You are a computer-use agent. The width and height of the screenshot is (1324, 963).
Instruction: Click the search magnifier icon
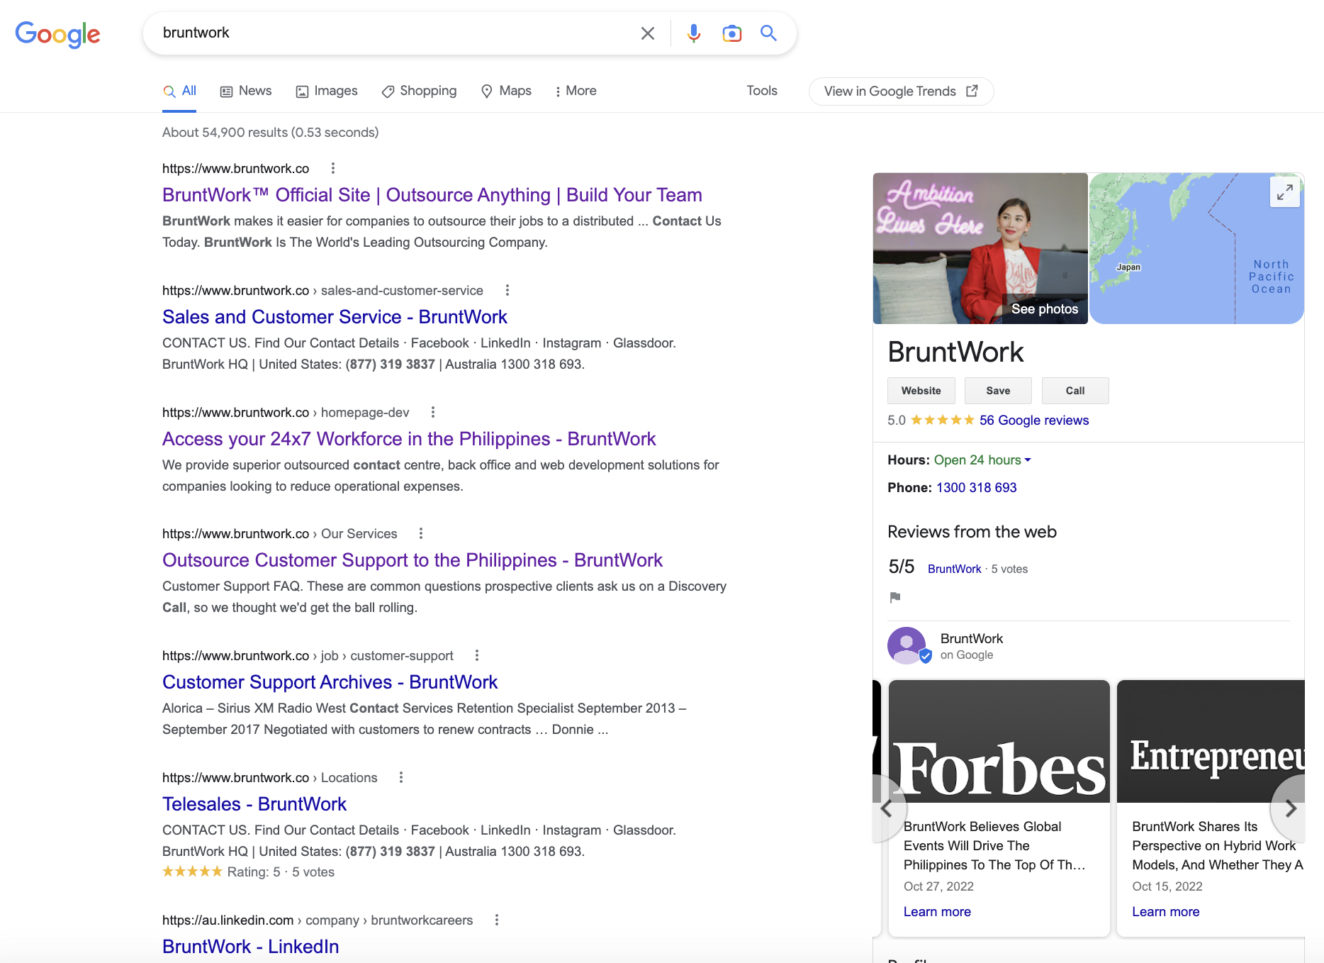pyautogui.click(x=768, y=32)
